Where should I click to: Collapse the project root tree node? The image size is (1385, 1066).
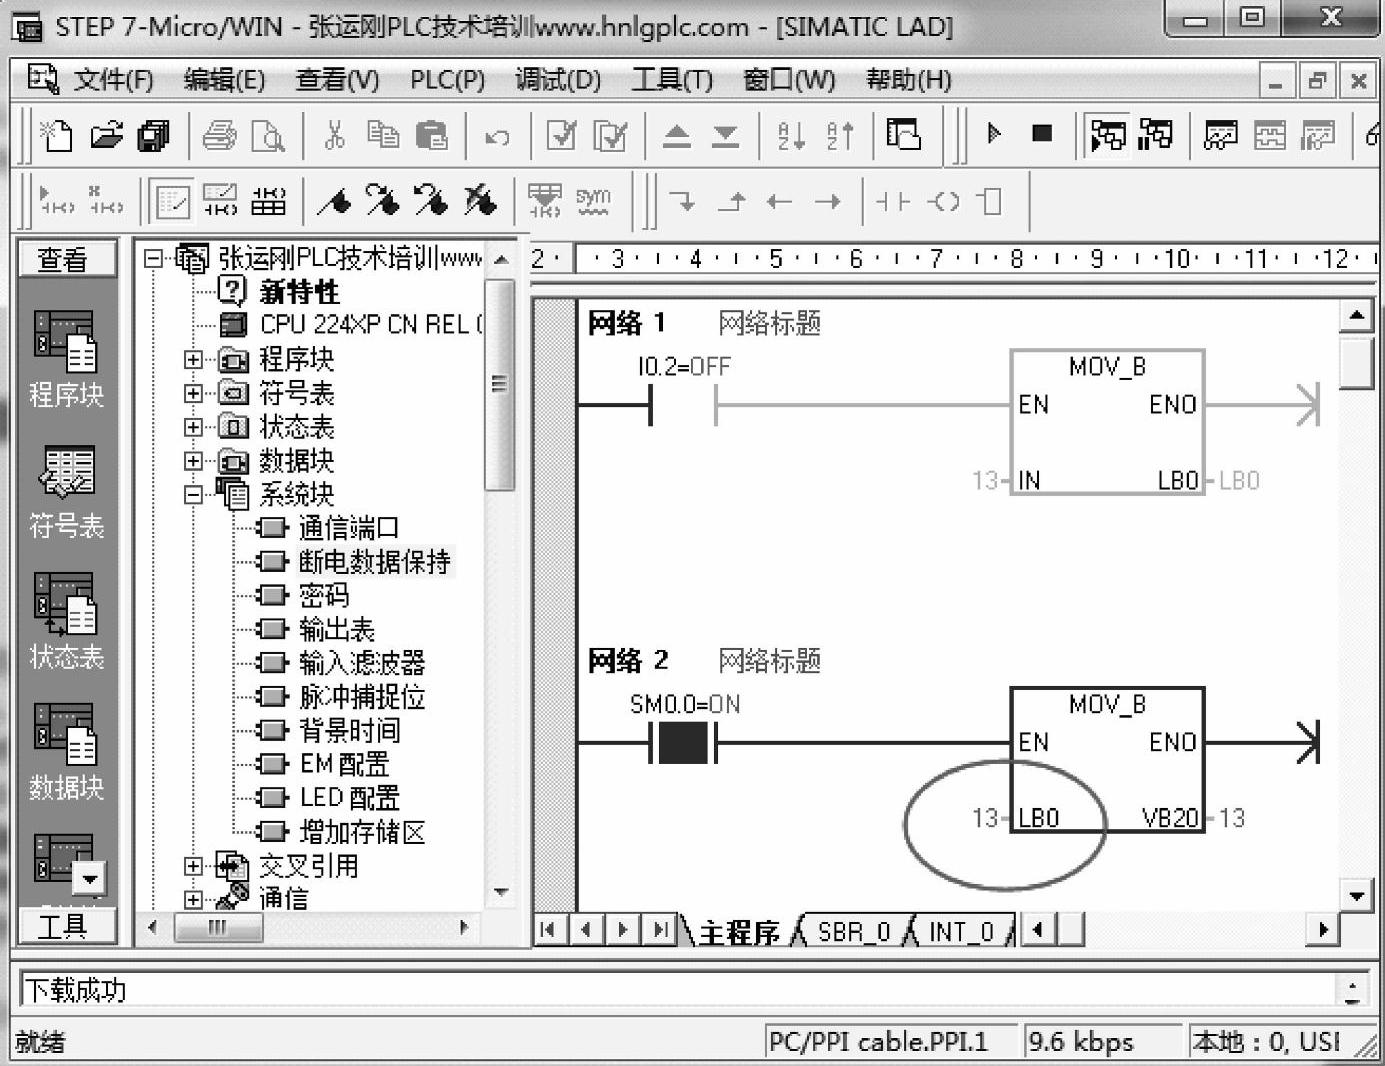(x=153, y=259)
